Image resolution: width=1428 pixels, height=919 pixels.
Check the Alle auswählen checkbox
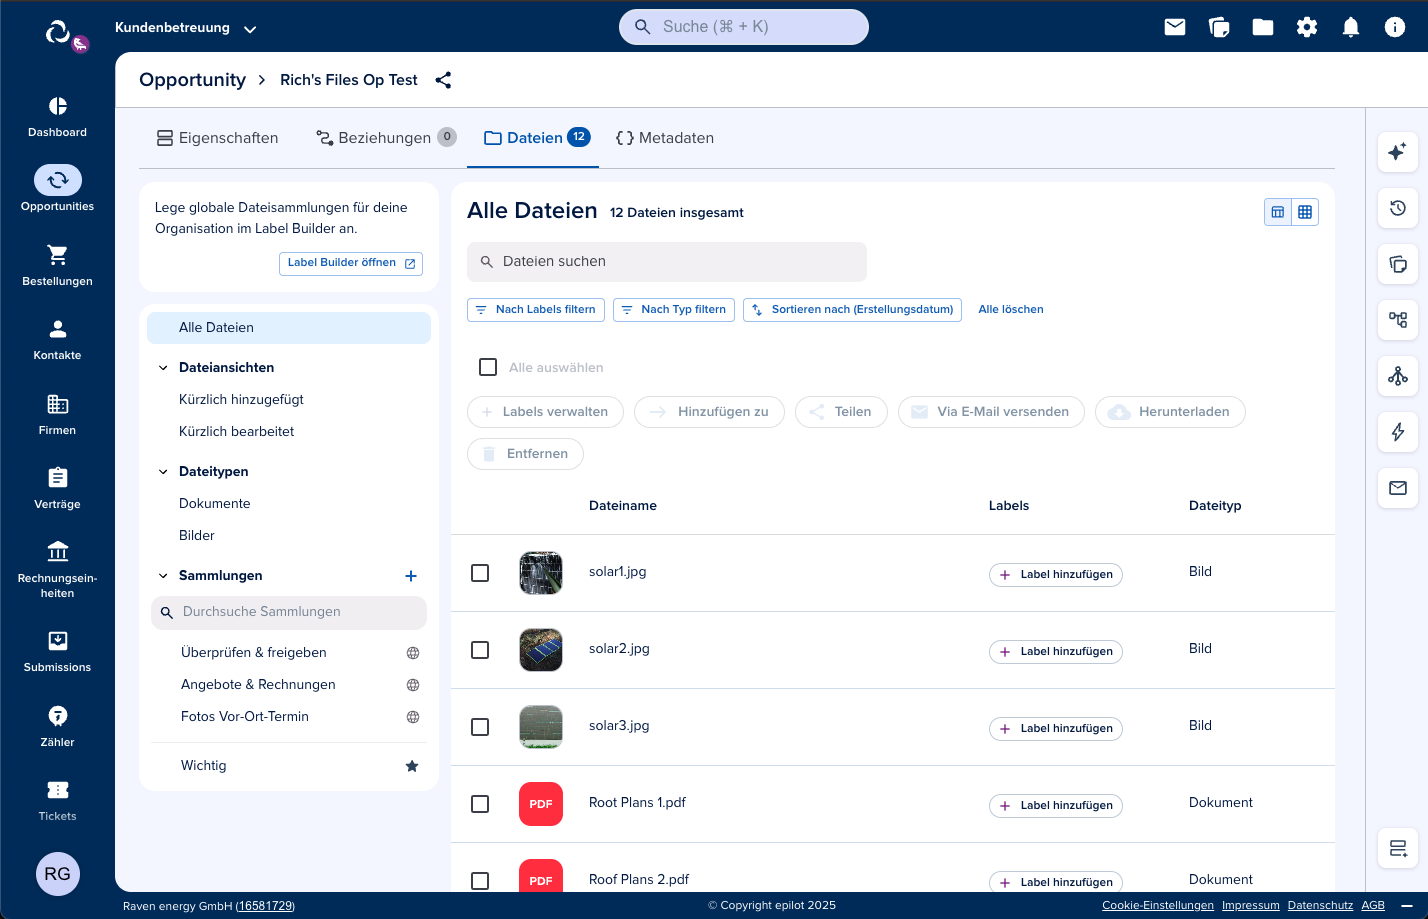click(487, 366)
